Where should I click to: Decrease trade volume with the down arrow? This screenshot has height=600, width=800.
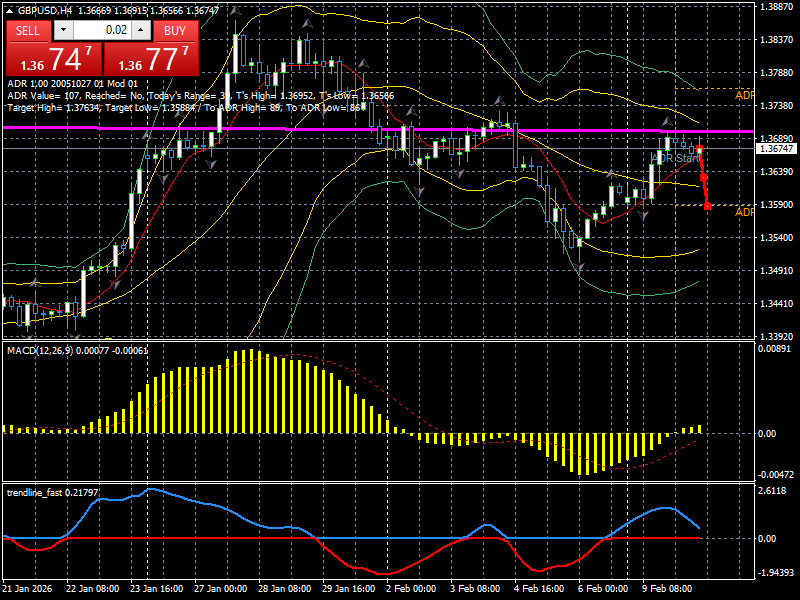coord(63,30)
